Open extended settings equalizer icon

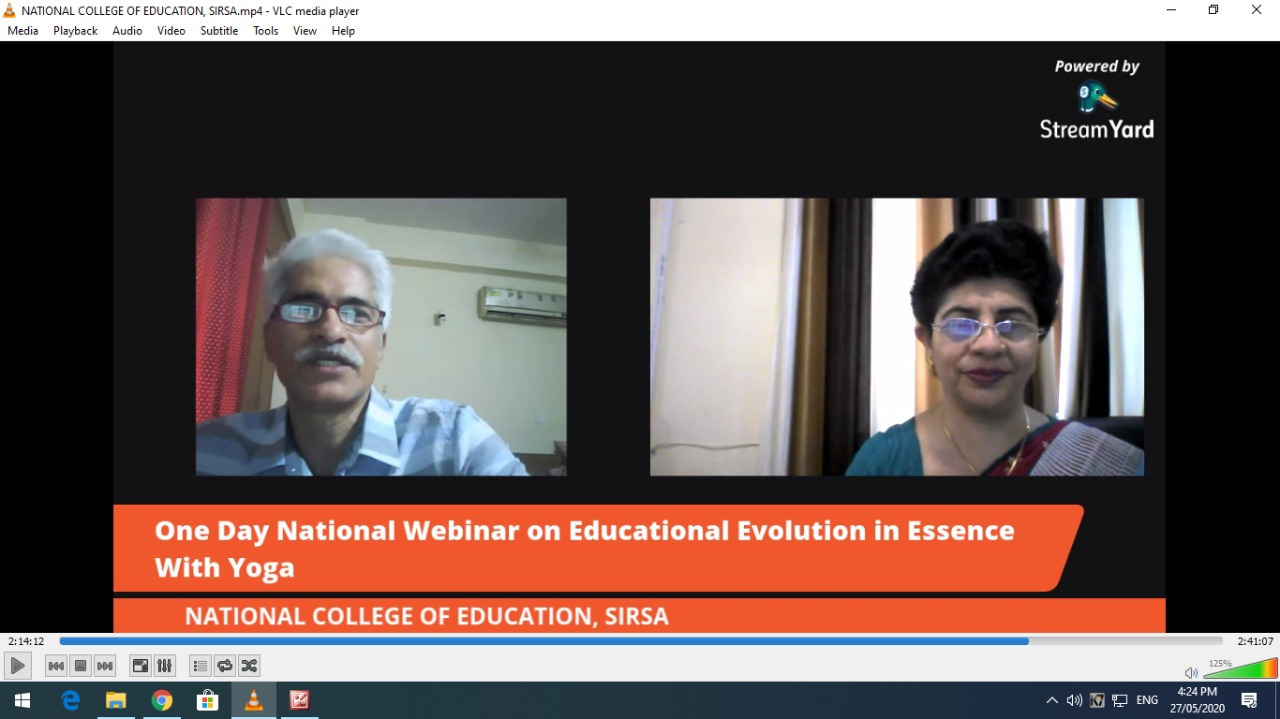pos(165,666)
